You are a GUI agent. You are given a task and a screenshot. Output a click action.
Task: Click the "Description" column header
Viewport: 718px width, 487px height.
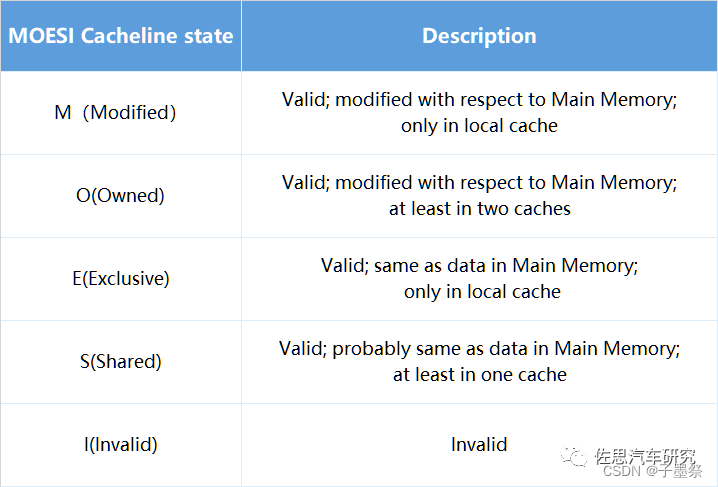coord(479,36)
